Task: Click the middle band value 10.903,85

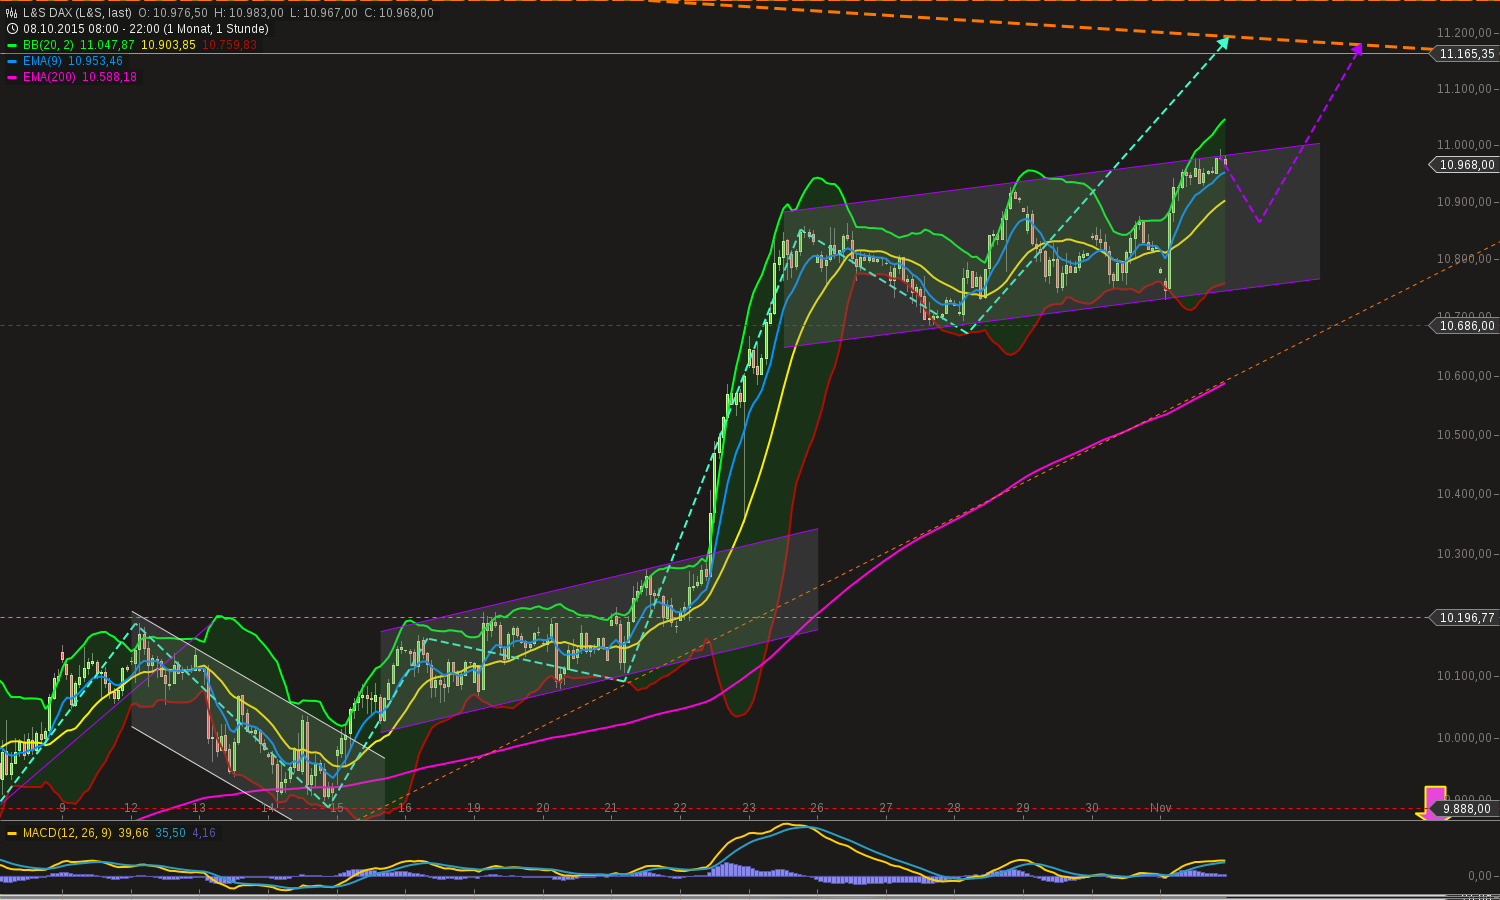Action: (x=168, y=45)
